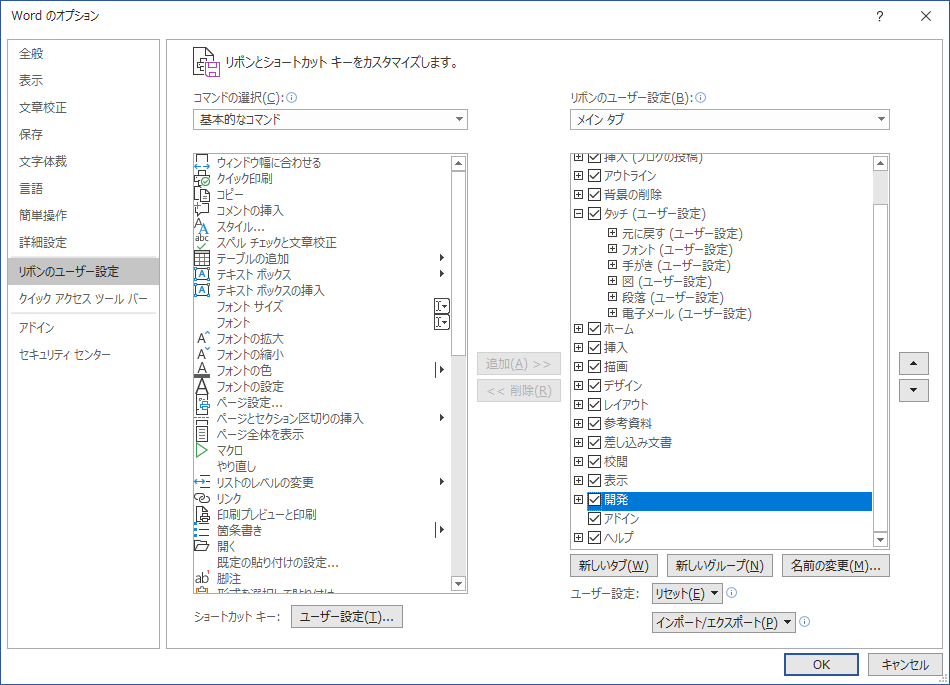Click info icon beside リセット button

coord(732,593)
